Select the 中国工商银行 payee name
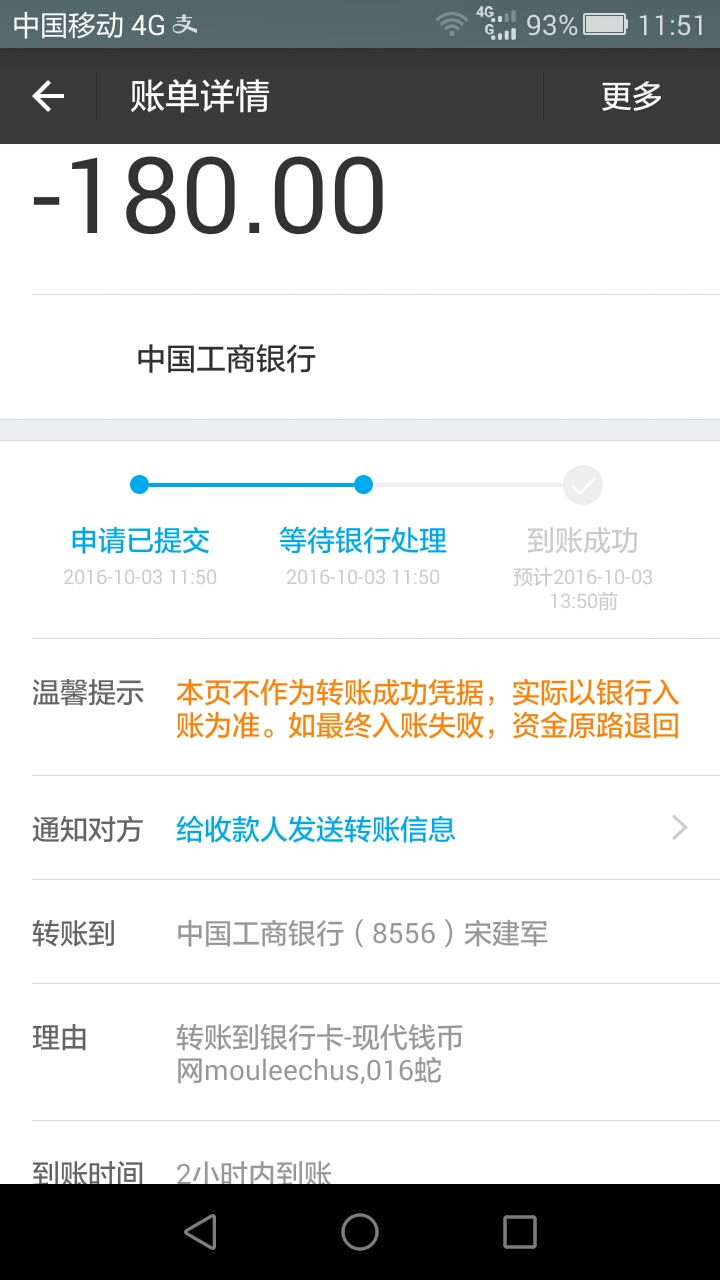The image size is (720, 1280). click(x=226, y=359)
